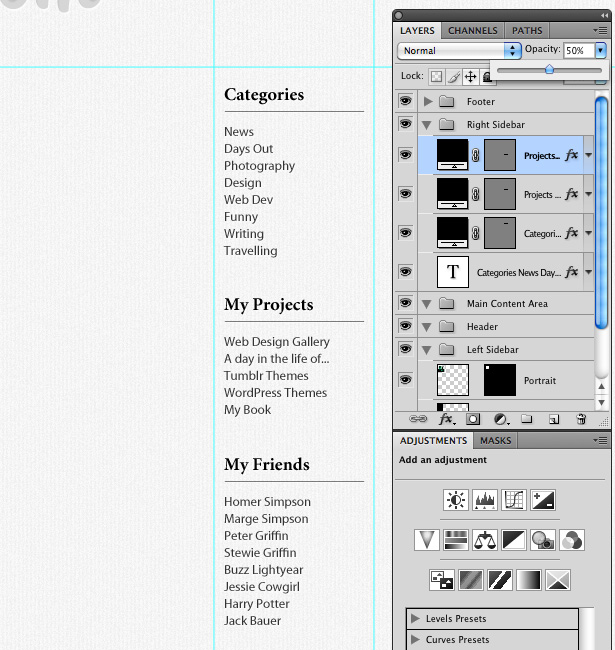The width and height of the screenshot is (615, 650).
Task: Add a Black & White adjustment
Action: [x=513, y=540]
